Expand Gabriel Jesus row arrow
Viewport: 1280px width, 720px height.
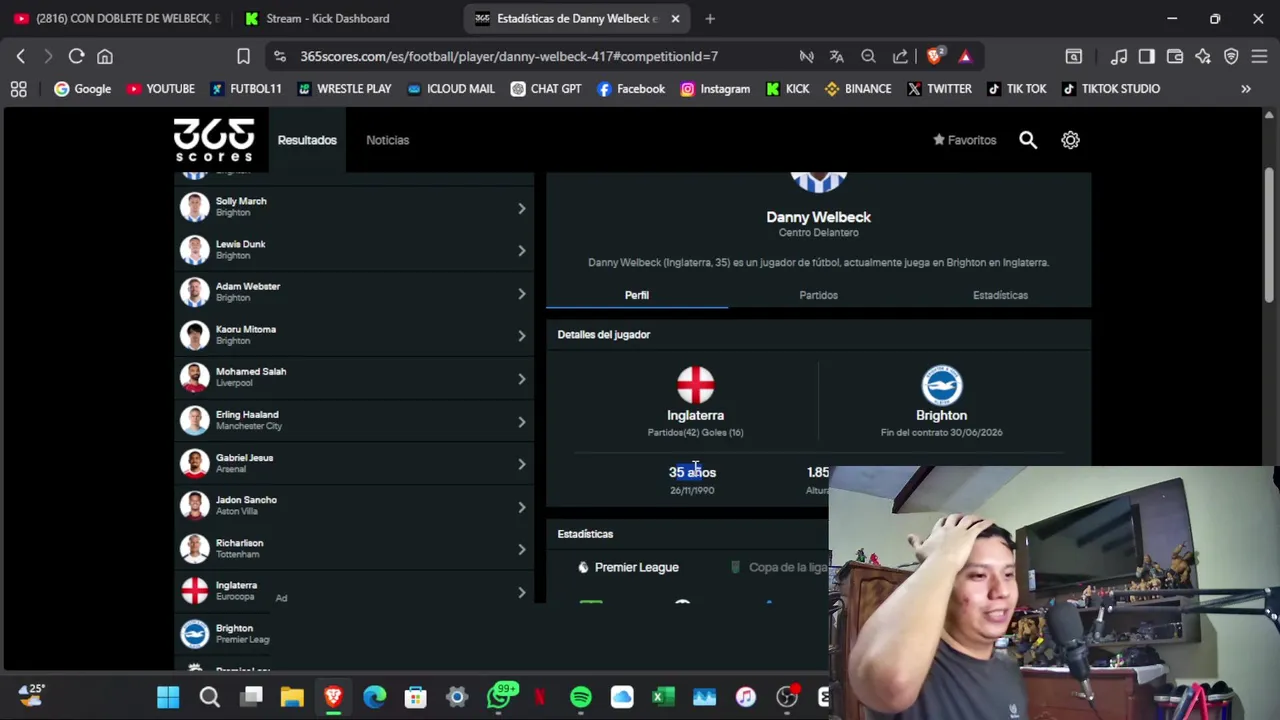(x=521, y=464)
